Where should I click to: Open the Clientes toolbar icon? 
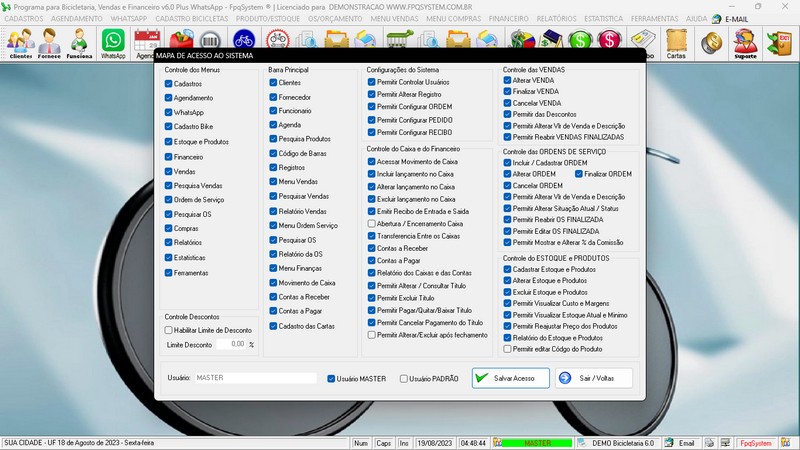[20, 43]
